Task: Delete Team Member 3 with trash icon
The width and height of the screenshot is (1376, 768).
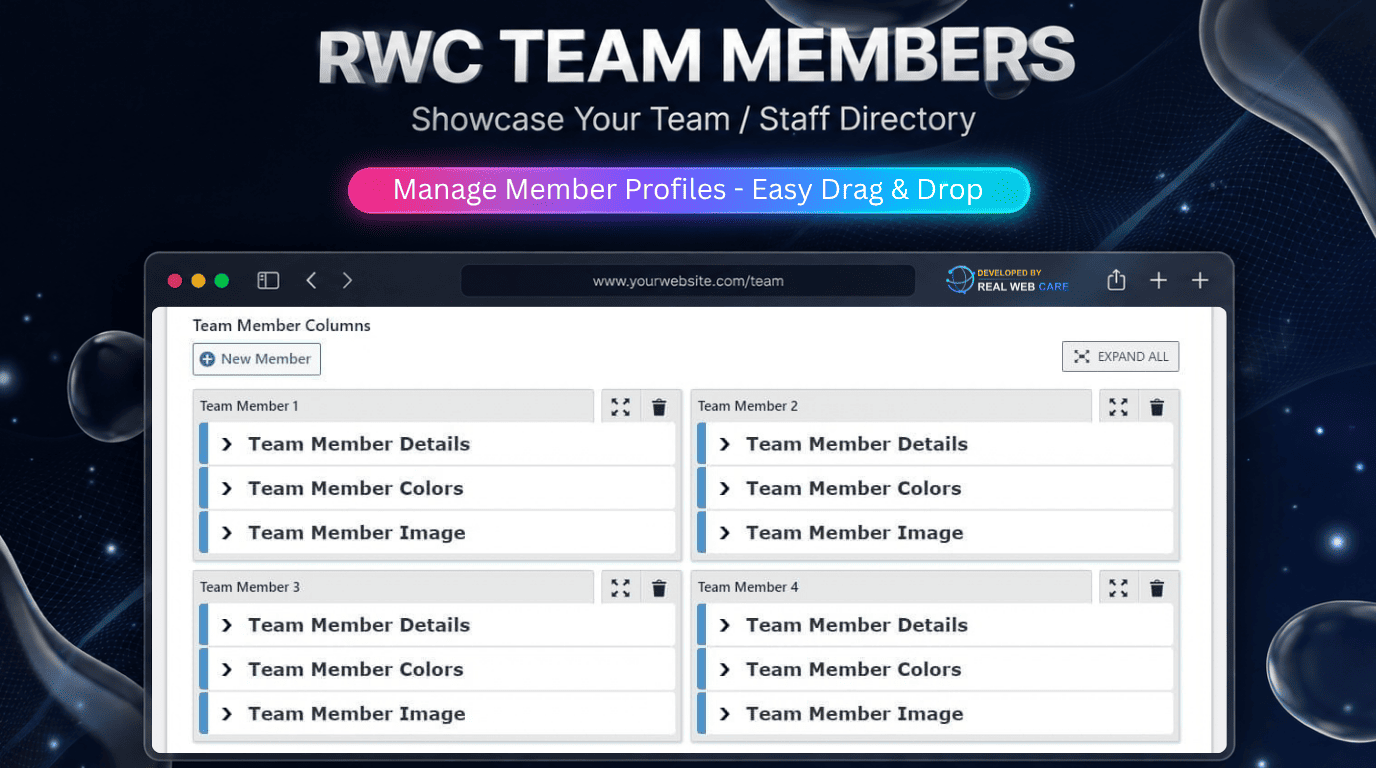Action: 659,587
